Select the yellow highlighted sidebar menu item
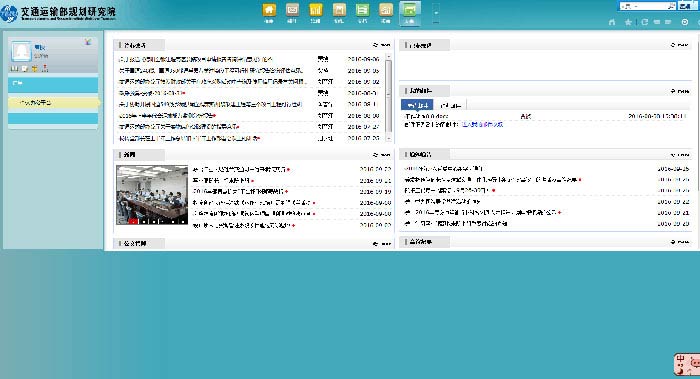This screenshot has width=700, height=379. pyautogui.click(x=54, y=103)
